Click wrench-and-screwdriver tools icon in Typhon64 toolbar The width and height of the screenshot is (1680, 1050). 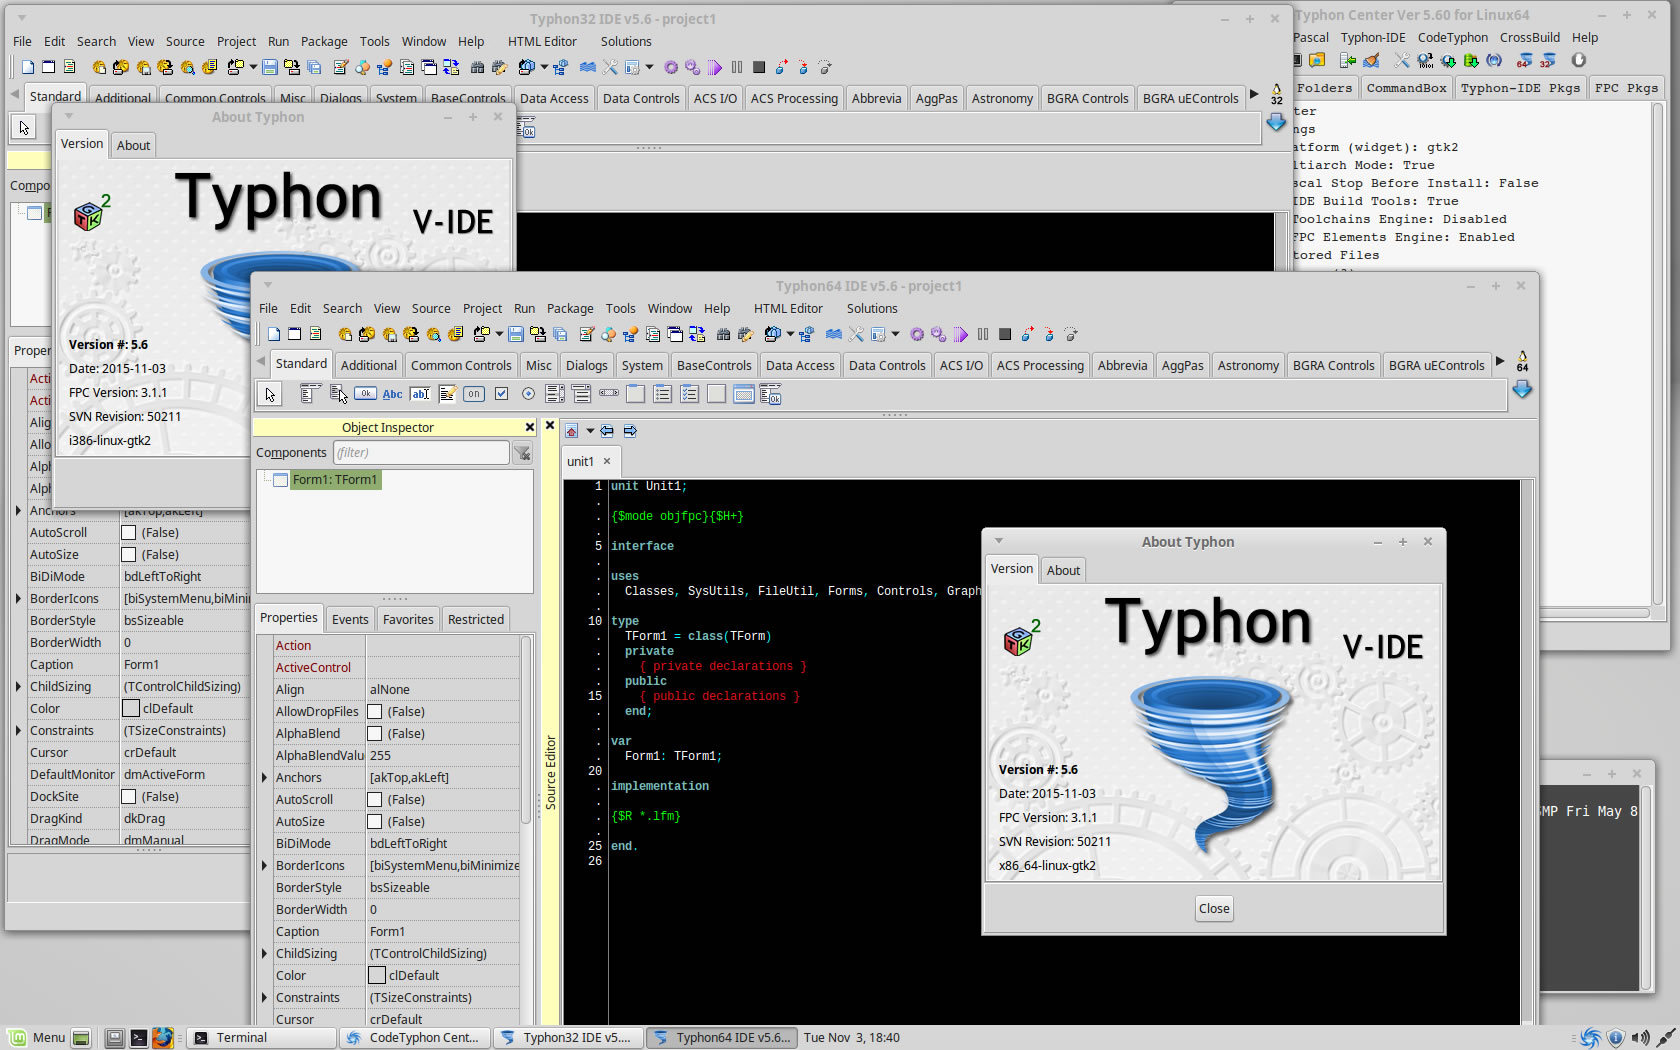[x=856, y=334]
